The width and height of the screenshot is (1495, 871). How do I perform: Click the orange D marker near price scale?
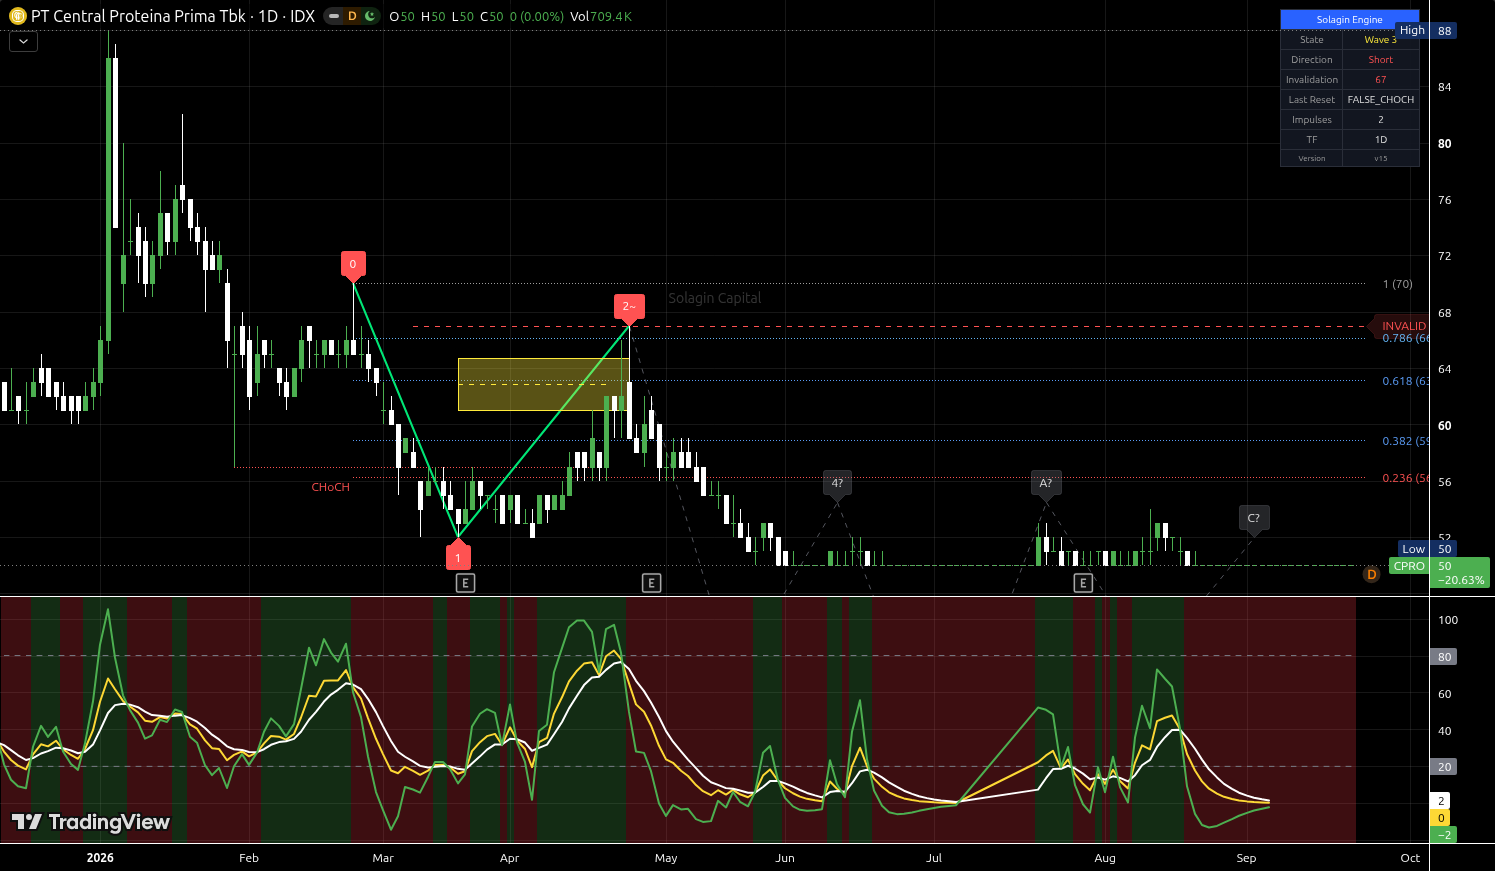tap(1371, 574)
